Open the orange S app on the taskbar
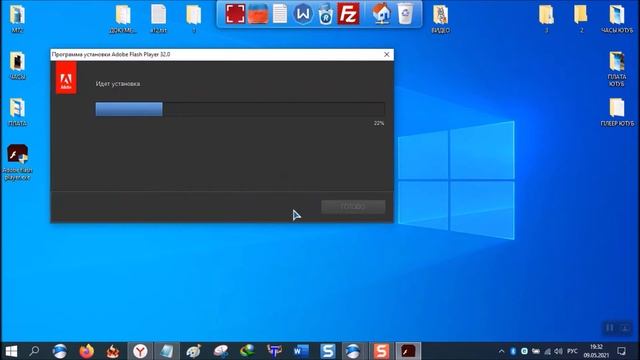This screenshot has width=640, height=360. (x=381, y=351)
